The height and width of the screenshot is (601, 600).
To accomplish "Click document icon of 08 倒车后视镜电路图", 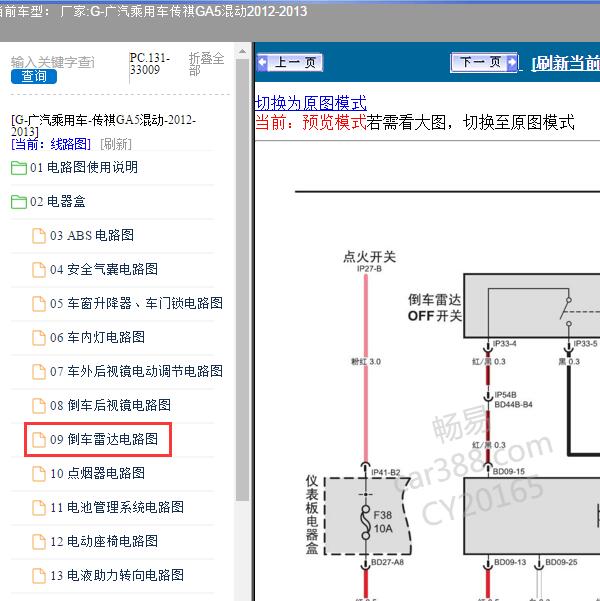I will click(x=39, y=406).
